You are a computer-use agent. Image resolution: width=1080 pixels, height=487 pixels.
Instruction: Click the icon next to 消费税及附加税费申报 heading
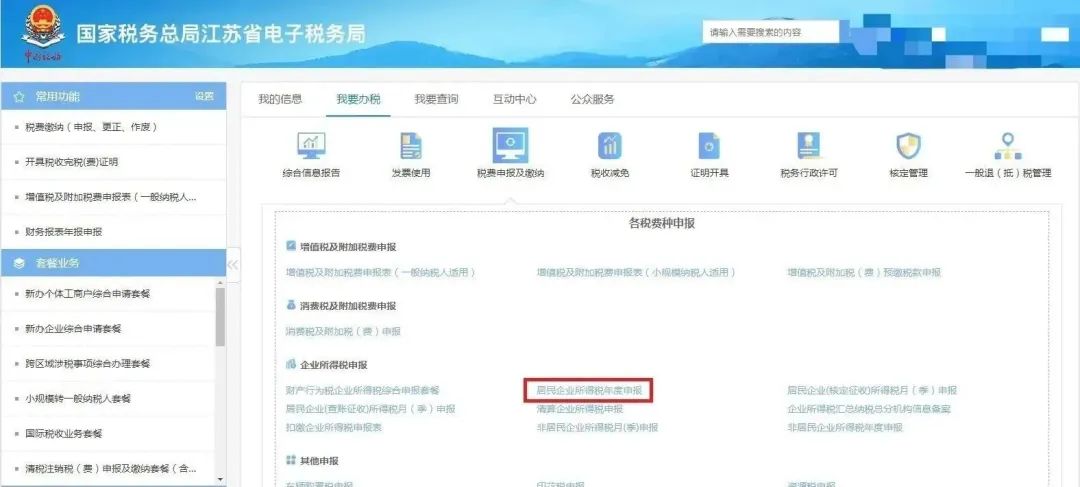[x=291, y=305]
